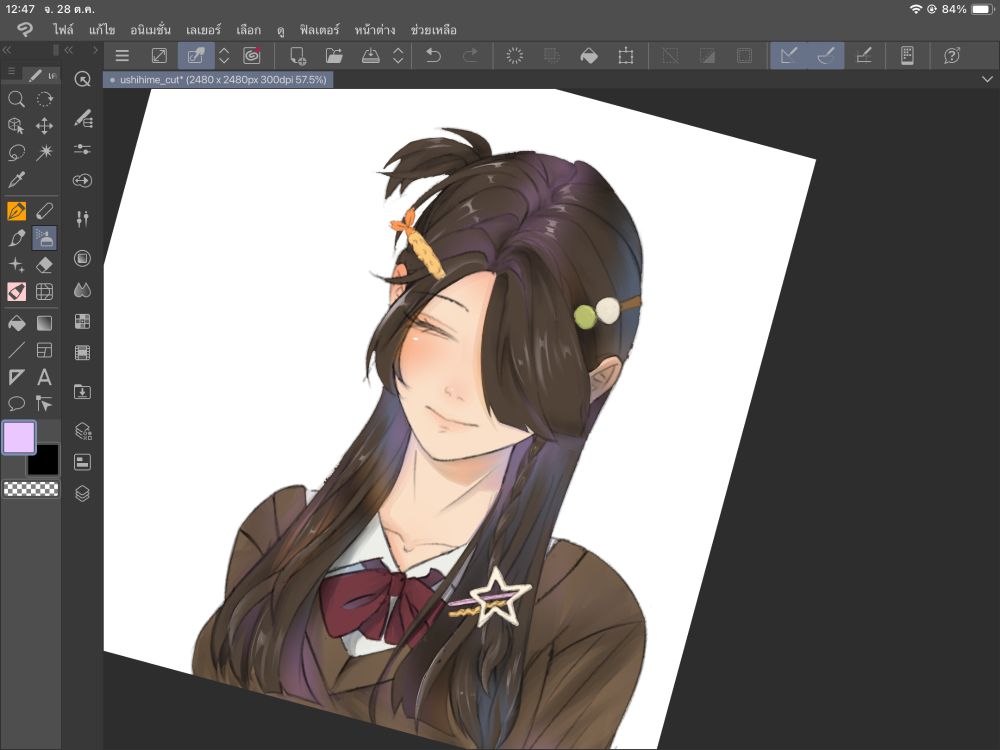Select the Correct line tool
This screenshot has height=750, width=1000.
coord(45,404)
